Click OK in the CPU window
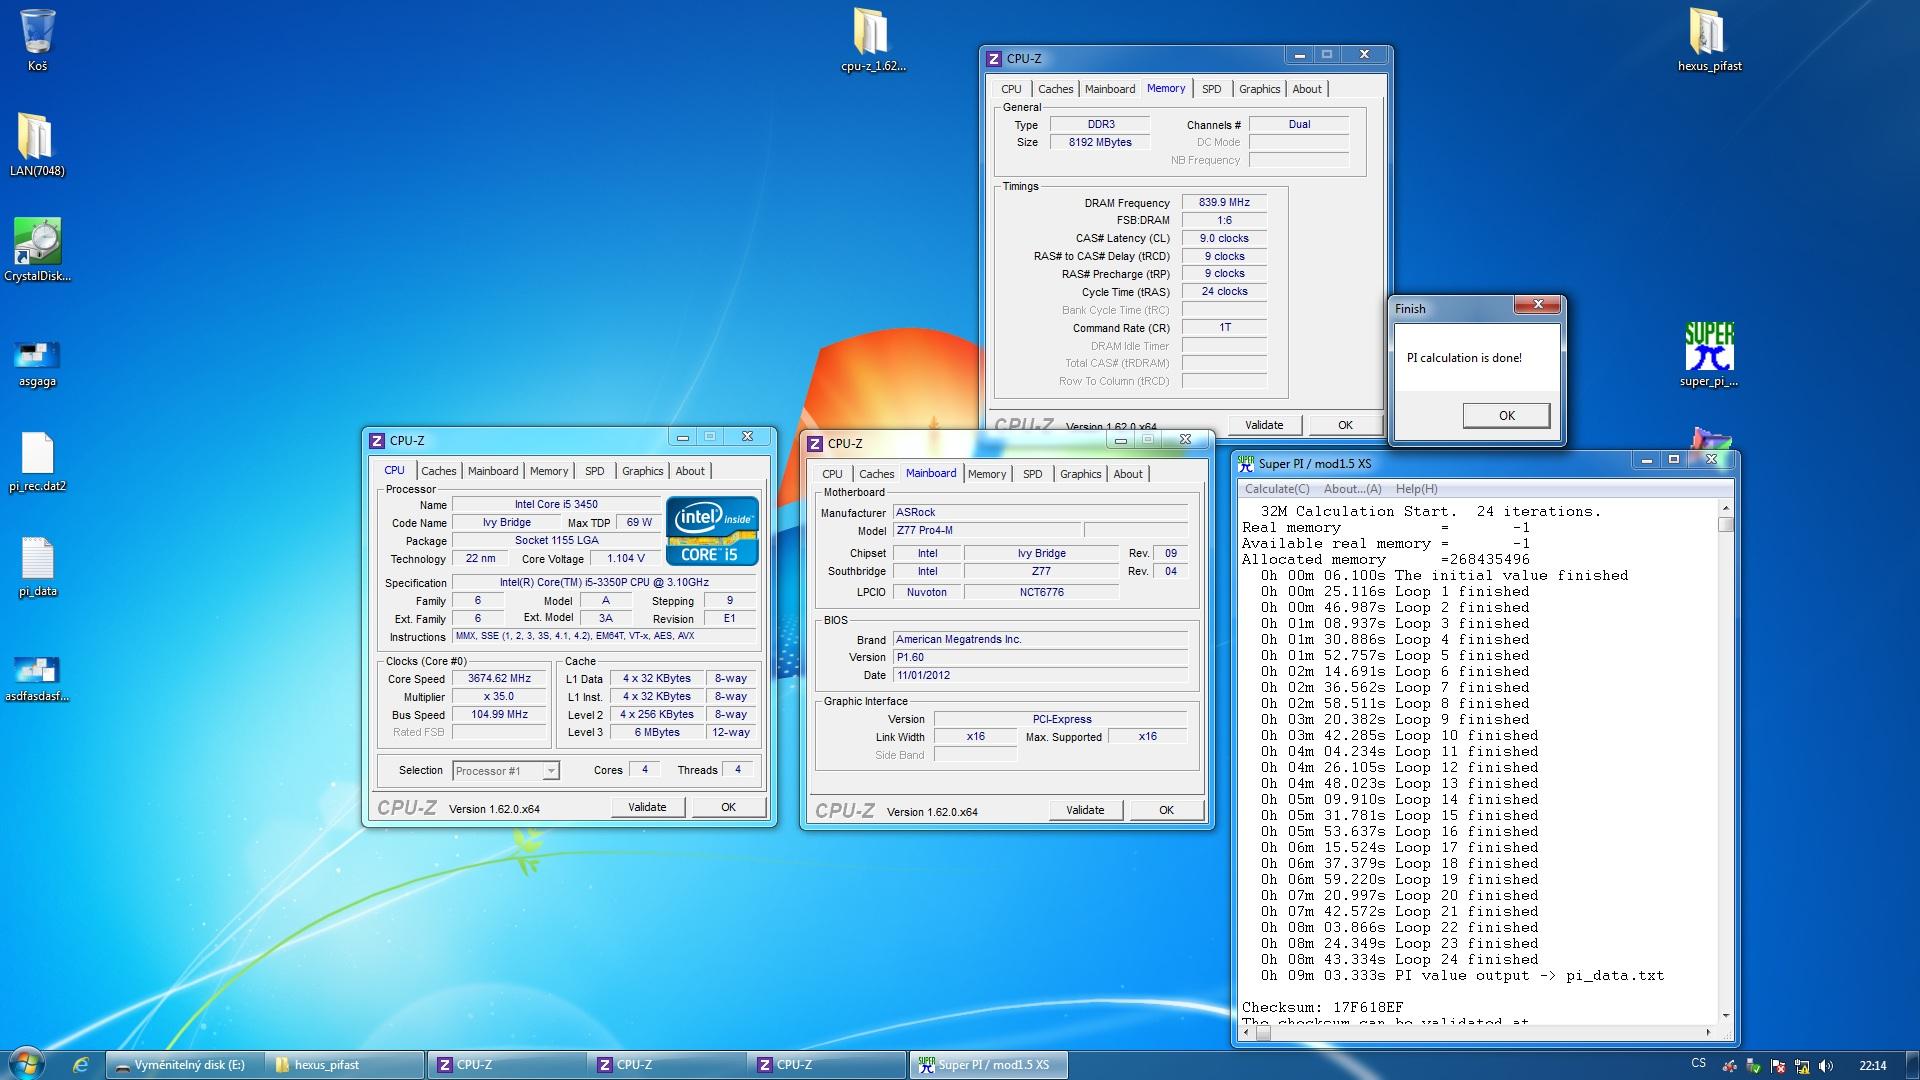1920x1080 pixels. point(728,807)
